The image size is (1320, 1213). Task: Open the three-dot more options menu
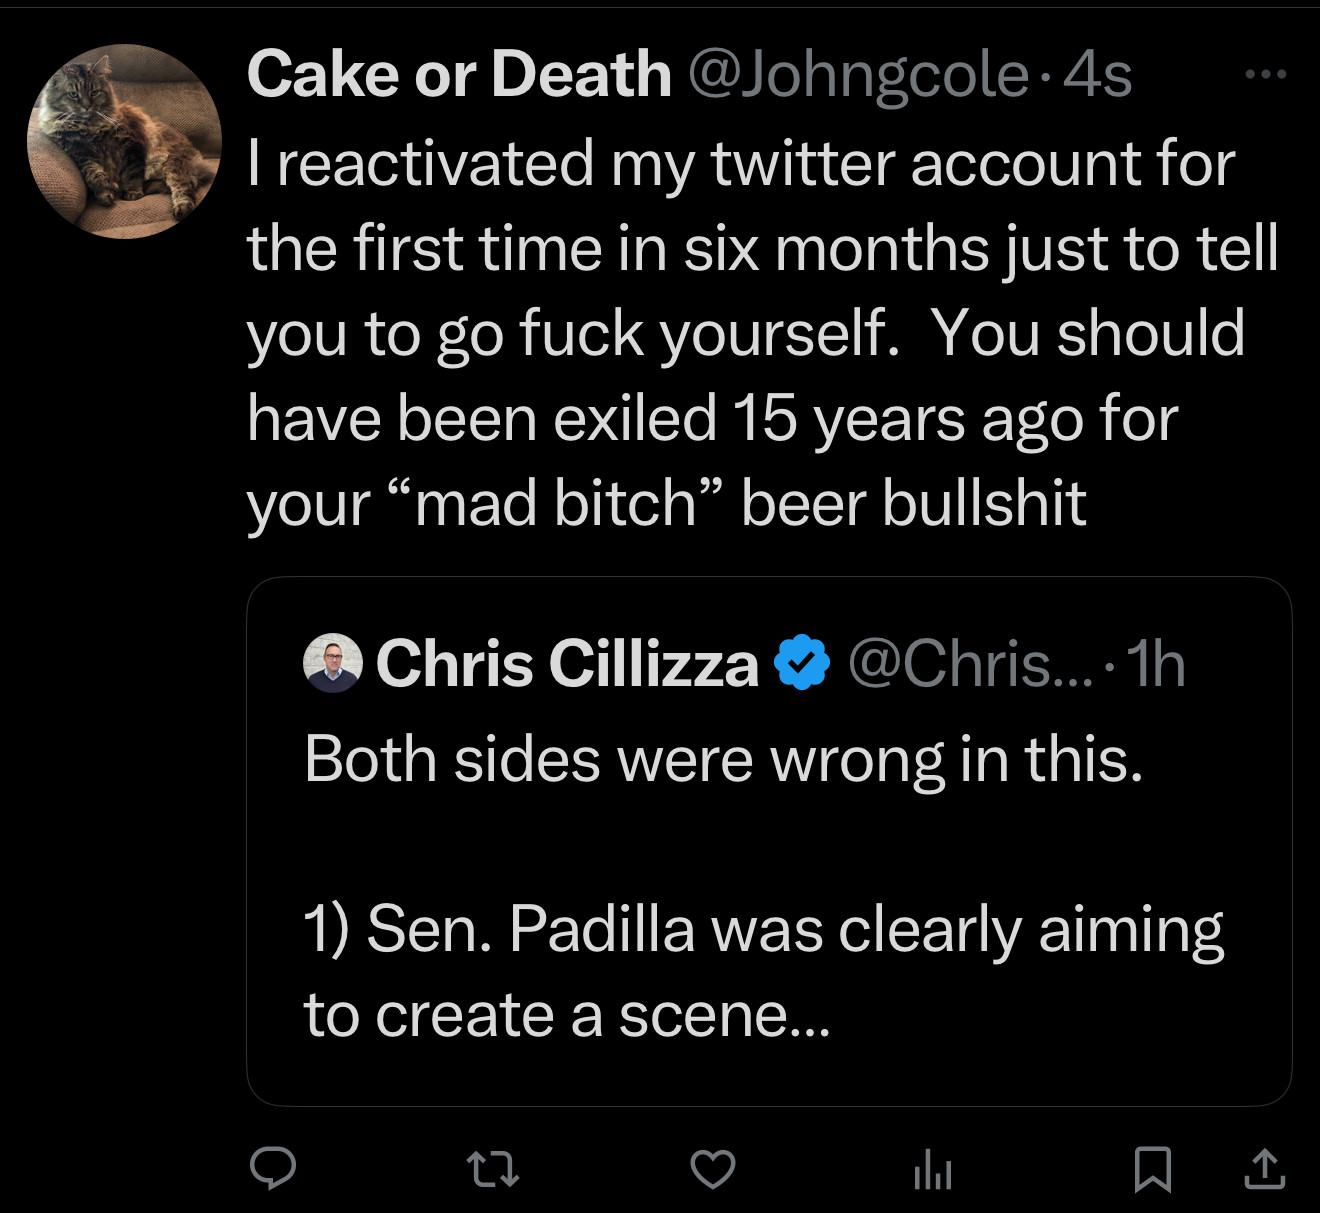click(x=1265, y=74)
